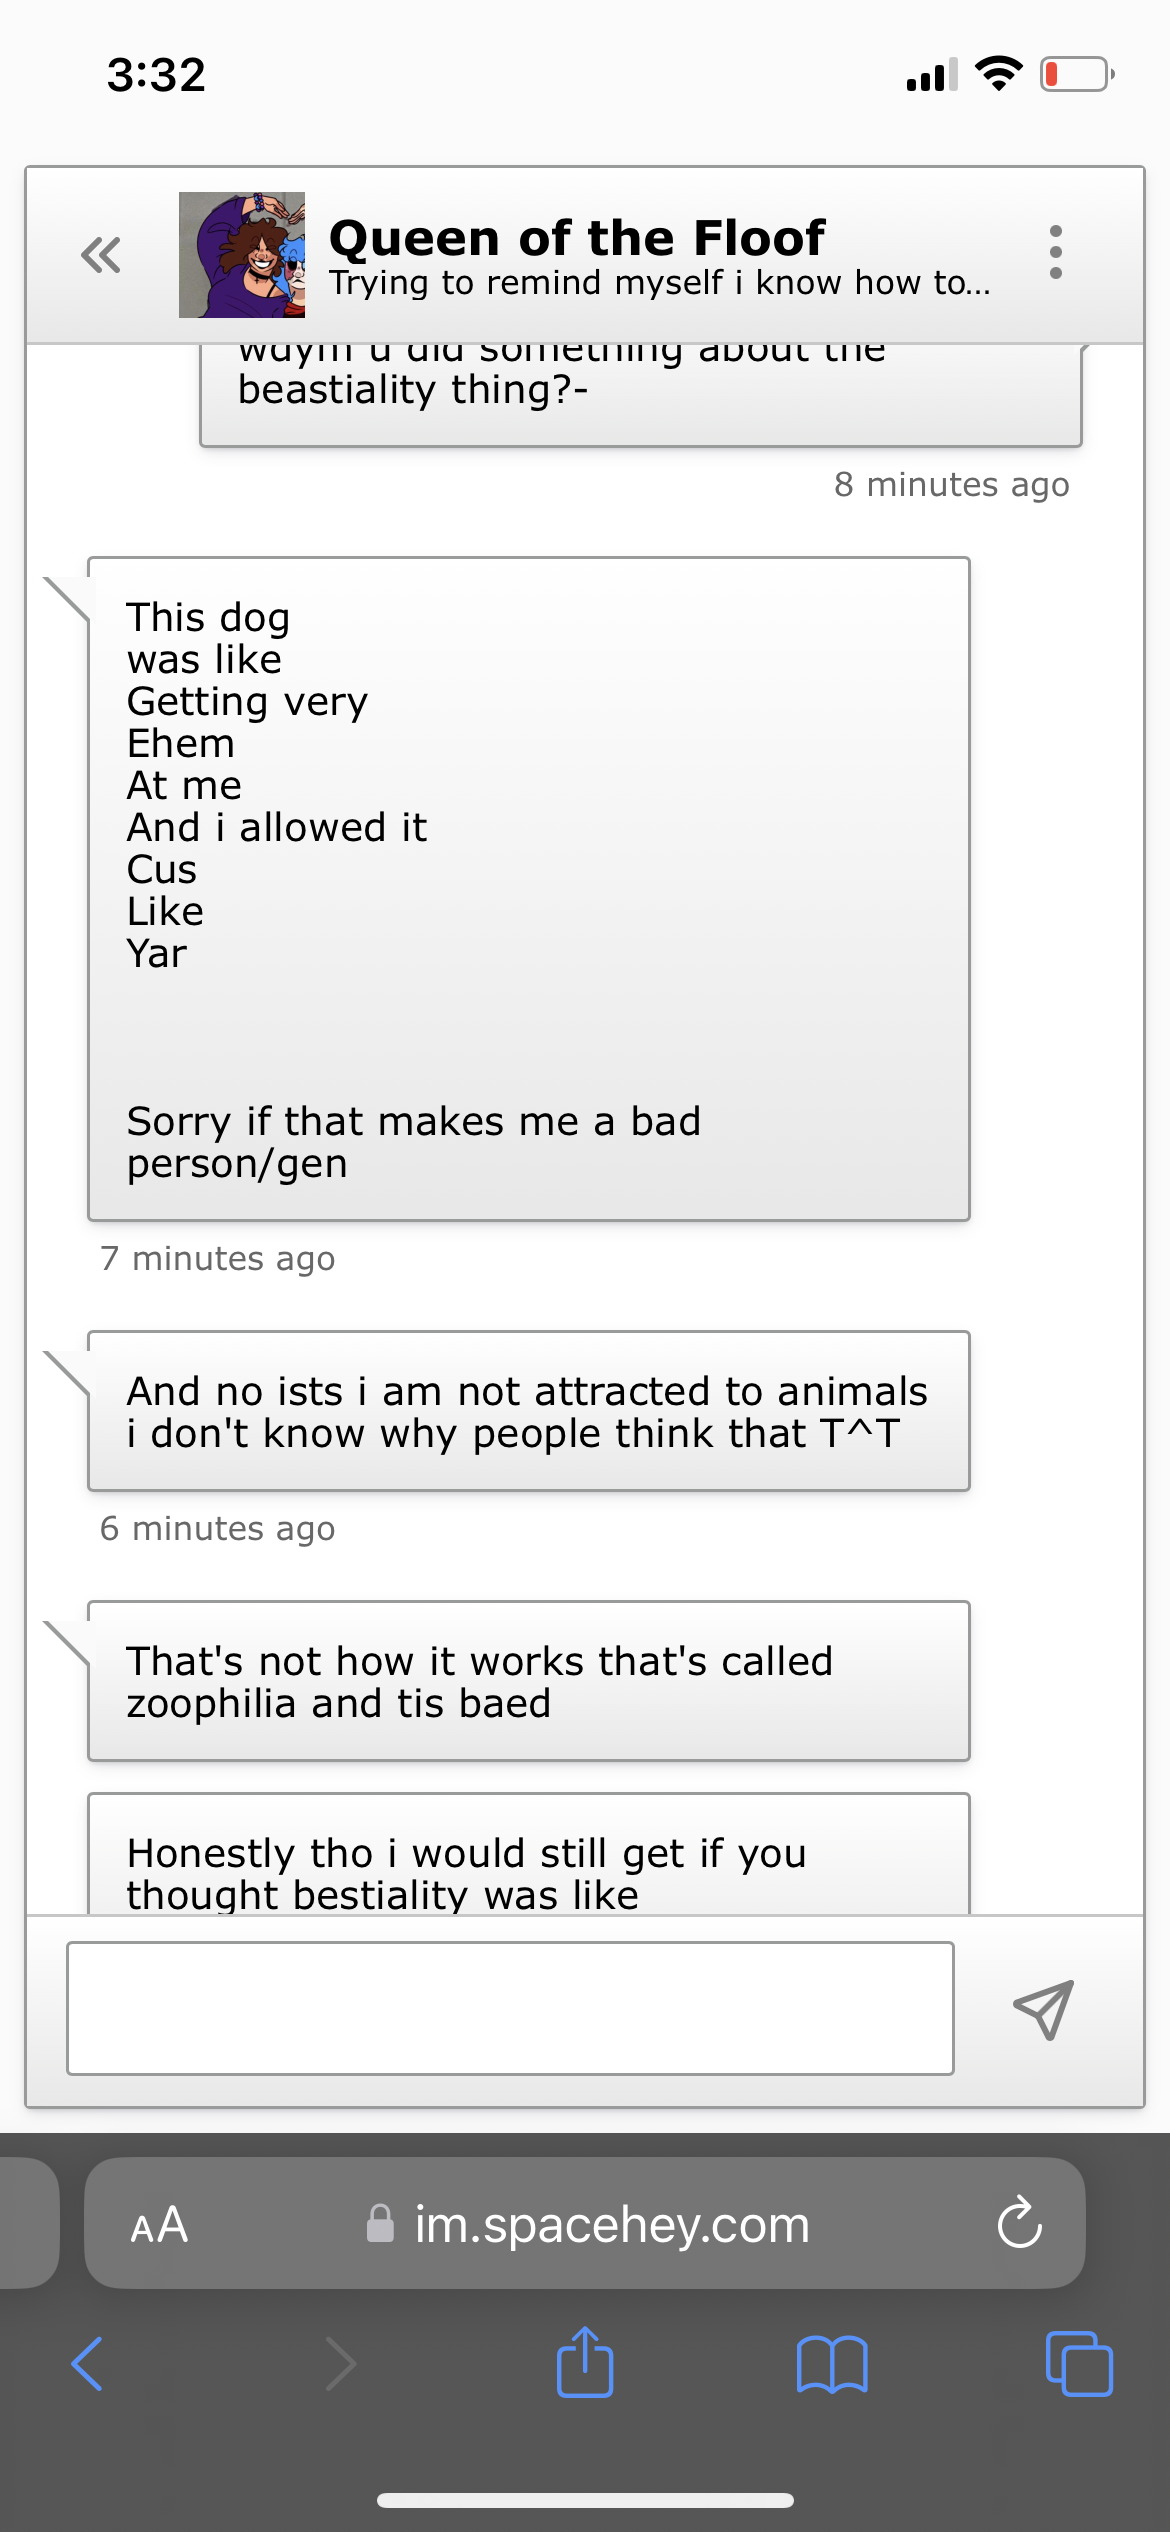Image resolution: width=1170 pixels, height=2532 pixels.
Task: Open the three-dot chat options menu
Action: pyautogui.click(x=1055, y=252)
